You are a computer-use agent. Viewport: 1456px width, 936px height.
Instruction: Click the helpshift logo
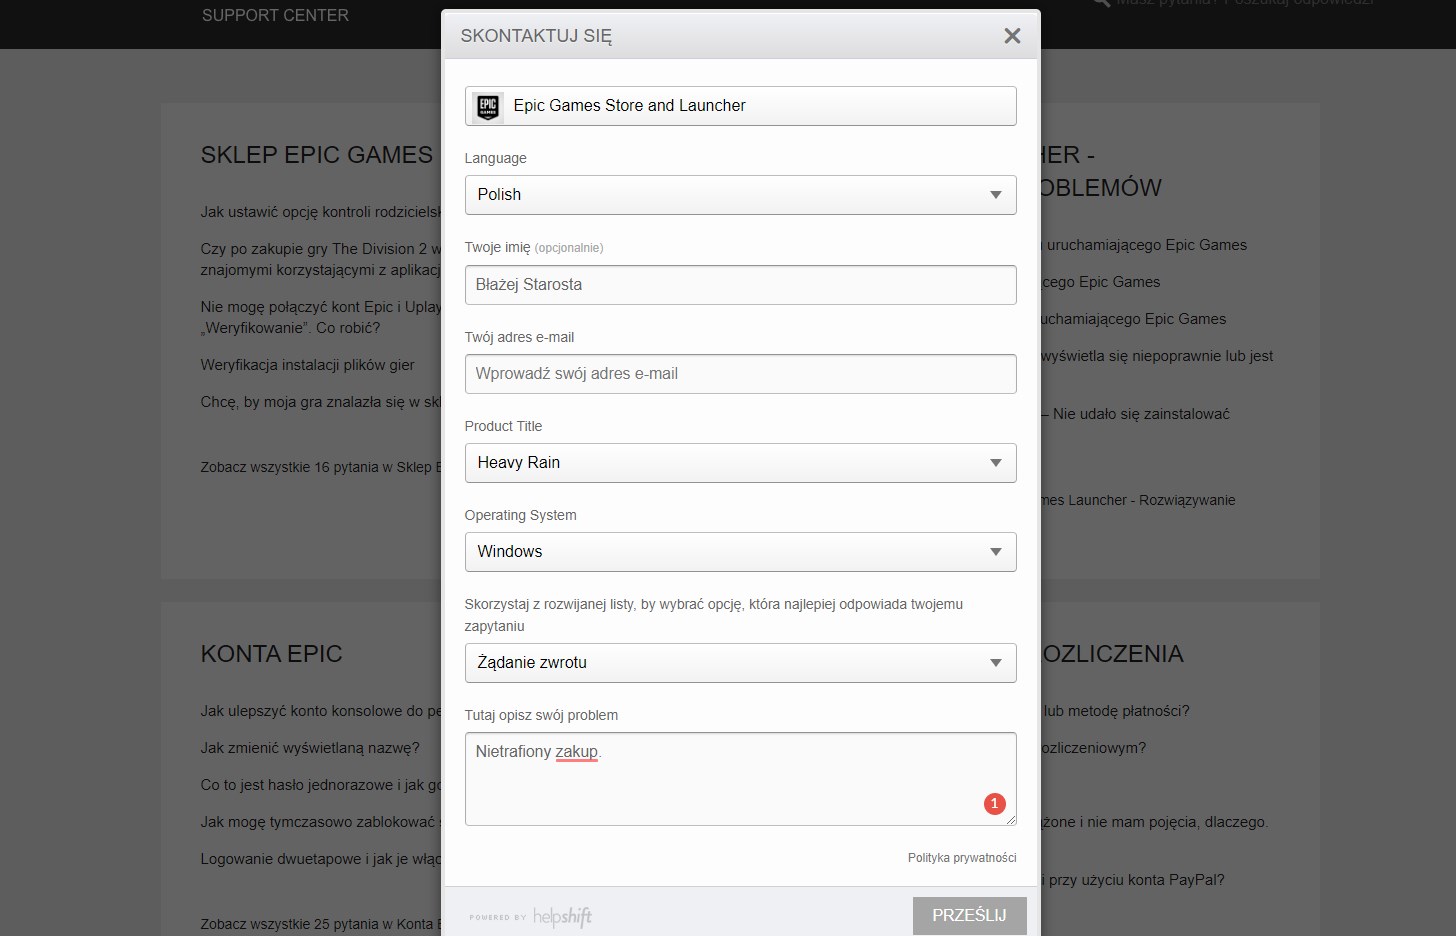pyautogui.click(x=562, y=916)
